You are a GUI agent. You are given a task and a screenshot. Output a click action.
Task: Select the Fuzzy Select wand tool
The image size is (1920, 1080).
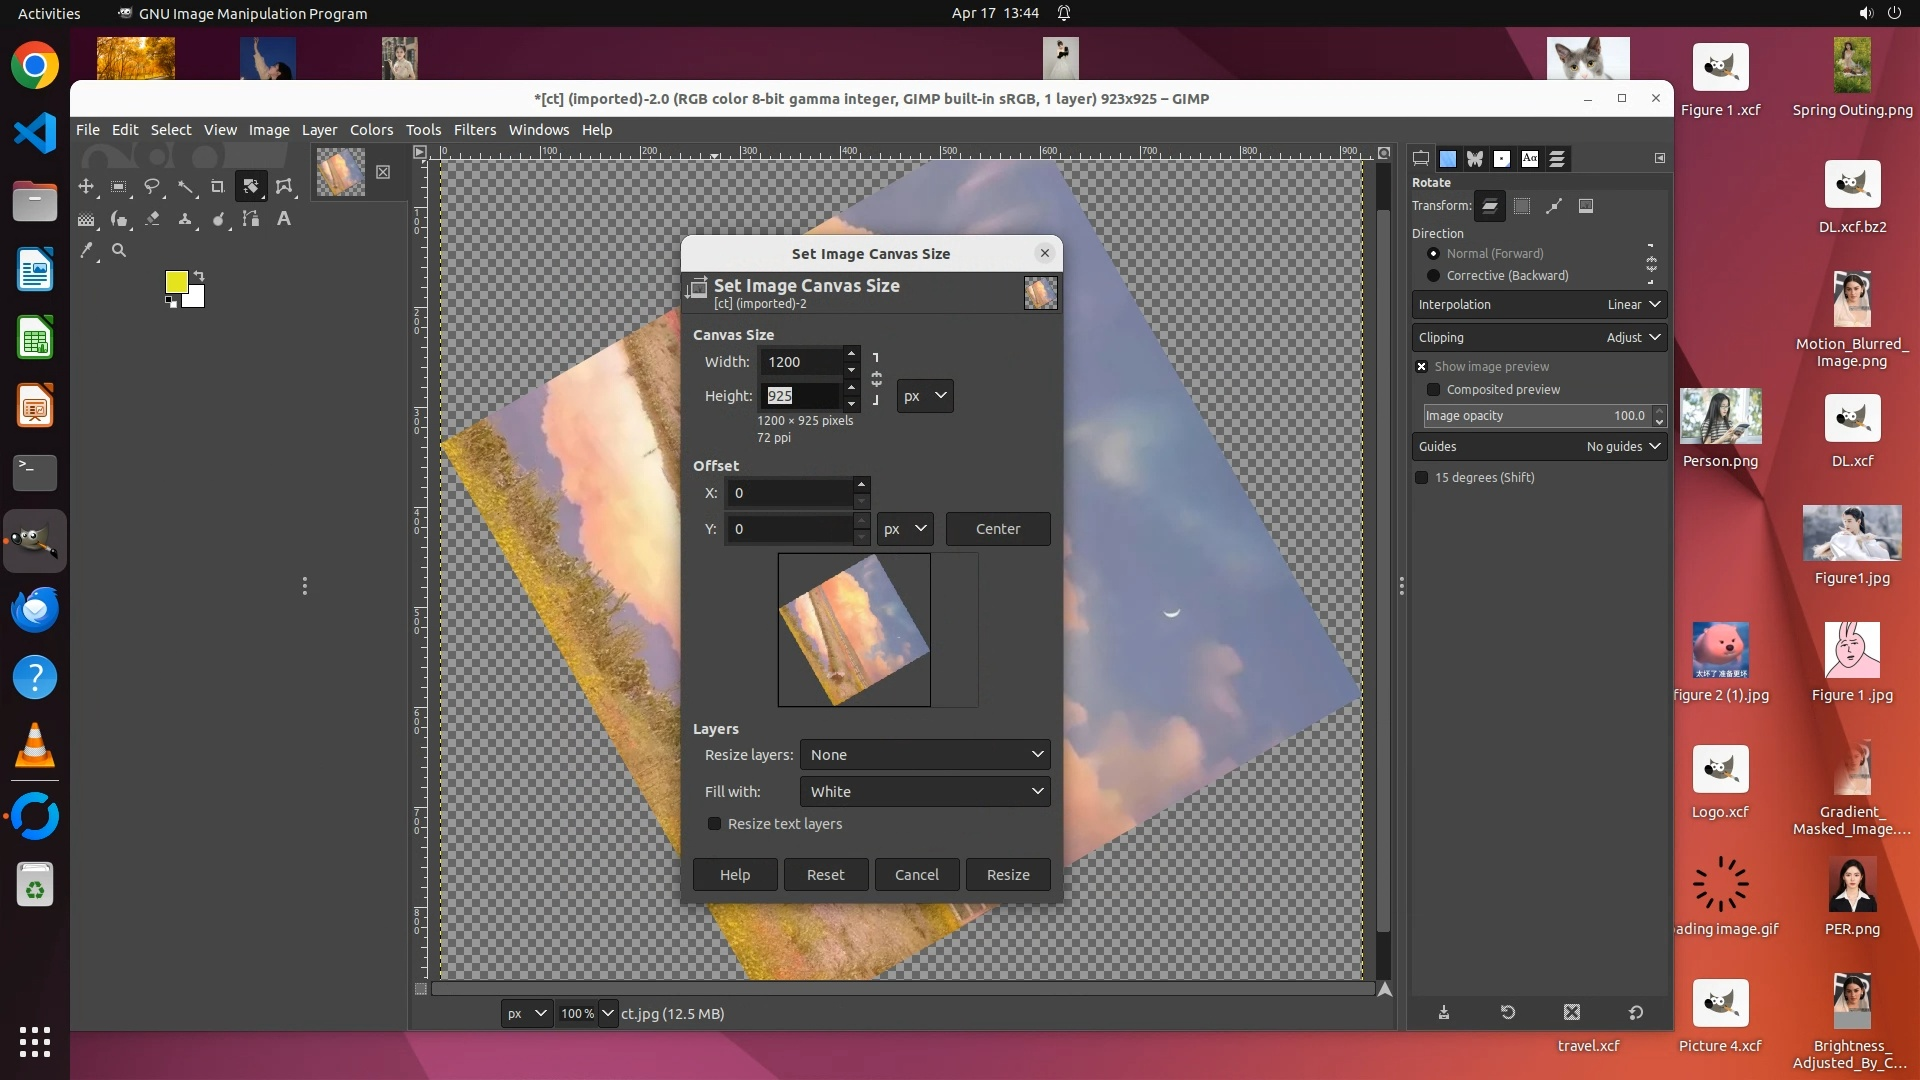[x=185, y=187]
